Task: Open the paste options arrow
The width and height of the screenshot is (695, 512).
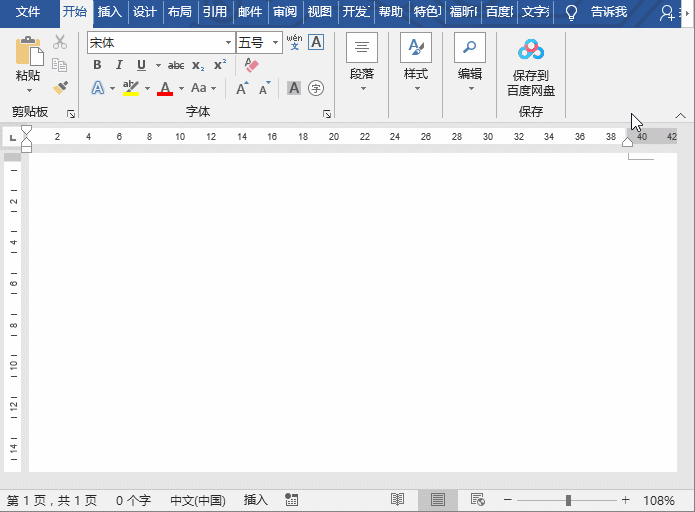Action: tap(29, 90)
